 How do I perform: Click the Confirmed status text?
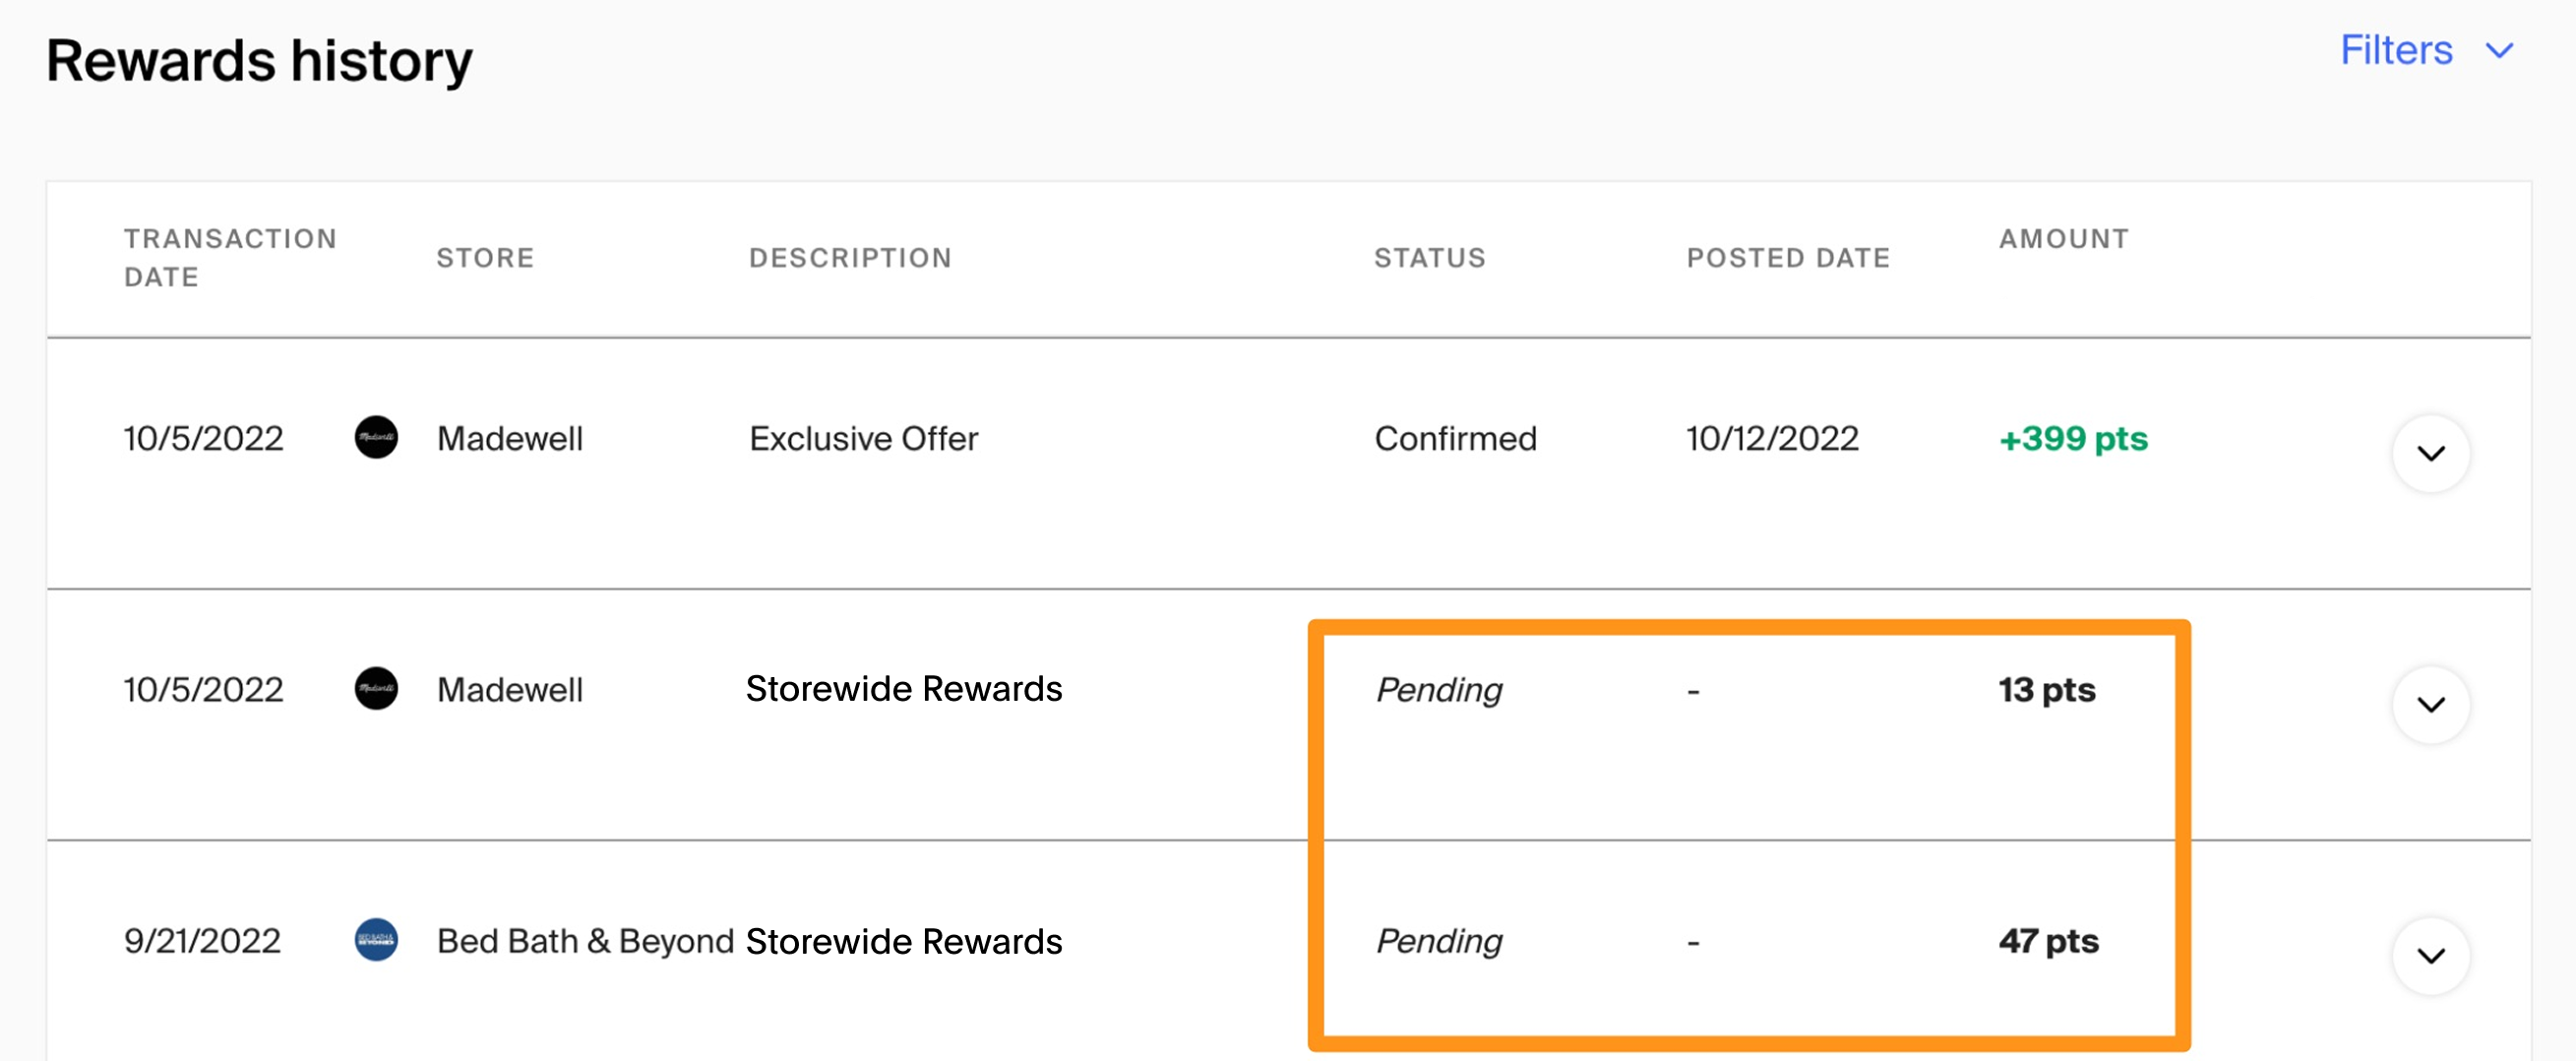pyautogui.click(x=1455, y=438)
